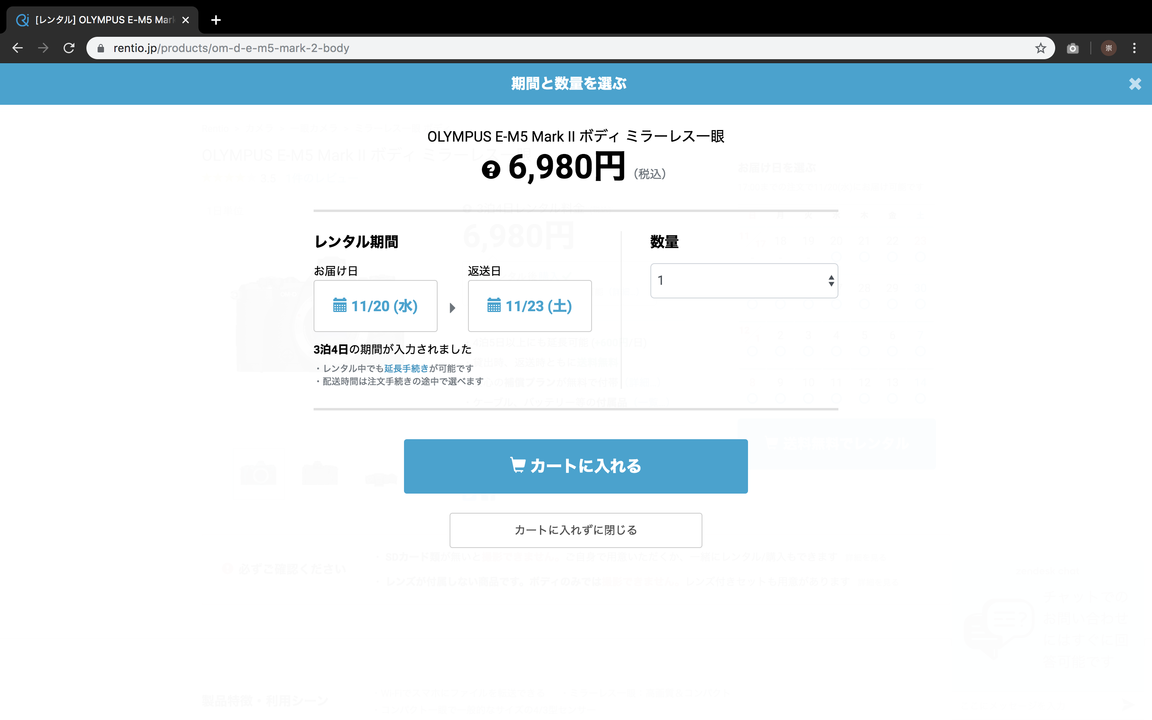Image resolution: width=1152 pixels, height=720 pixels.
Task: Open the return date 11/23 (土) picker
Action: [530, 306]
